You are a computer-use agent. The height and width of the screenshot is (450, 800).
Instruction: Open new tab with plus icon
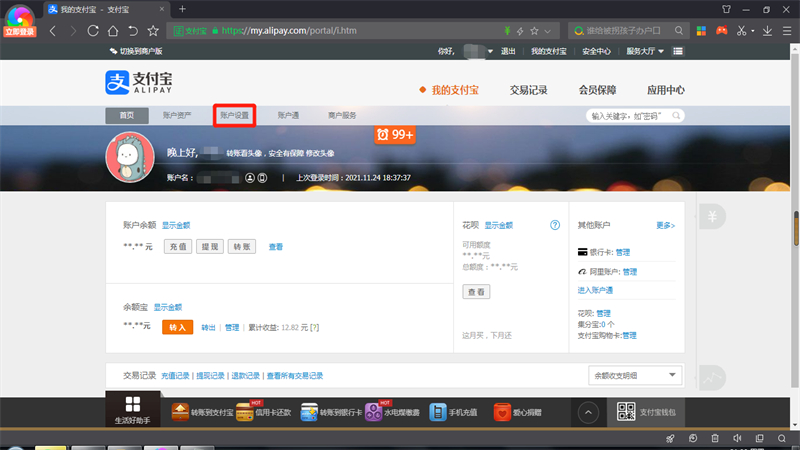pos(182,9)
